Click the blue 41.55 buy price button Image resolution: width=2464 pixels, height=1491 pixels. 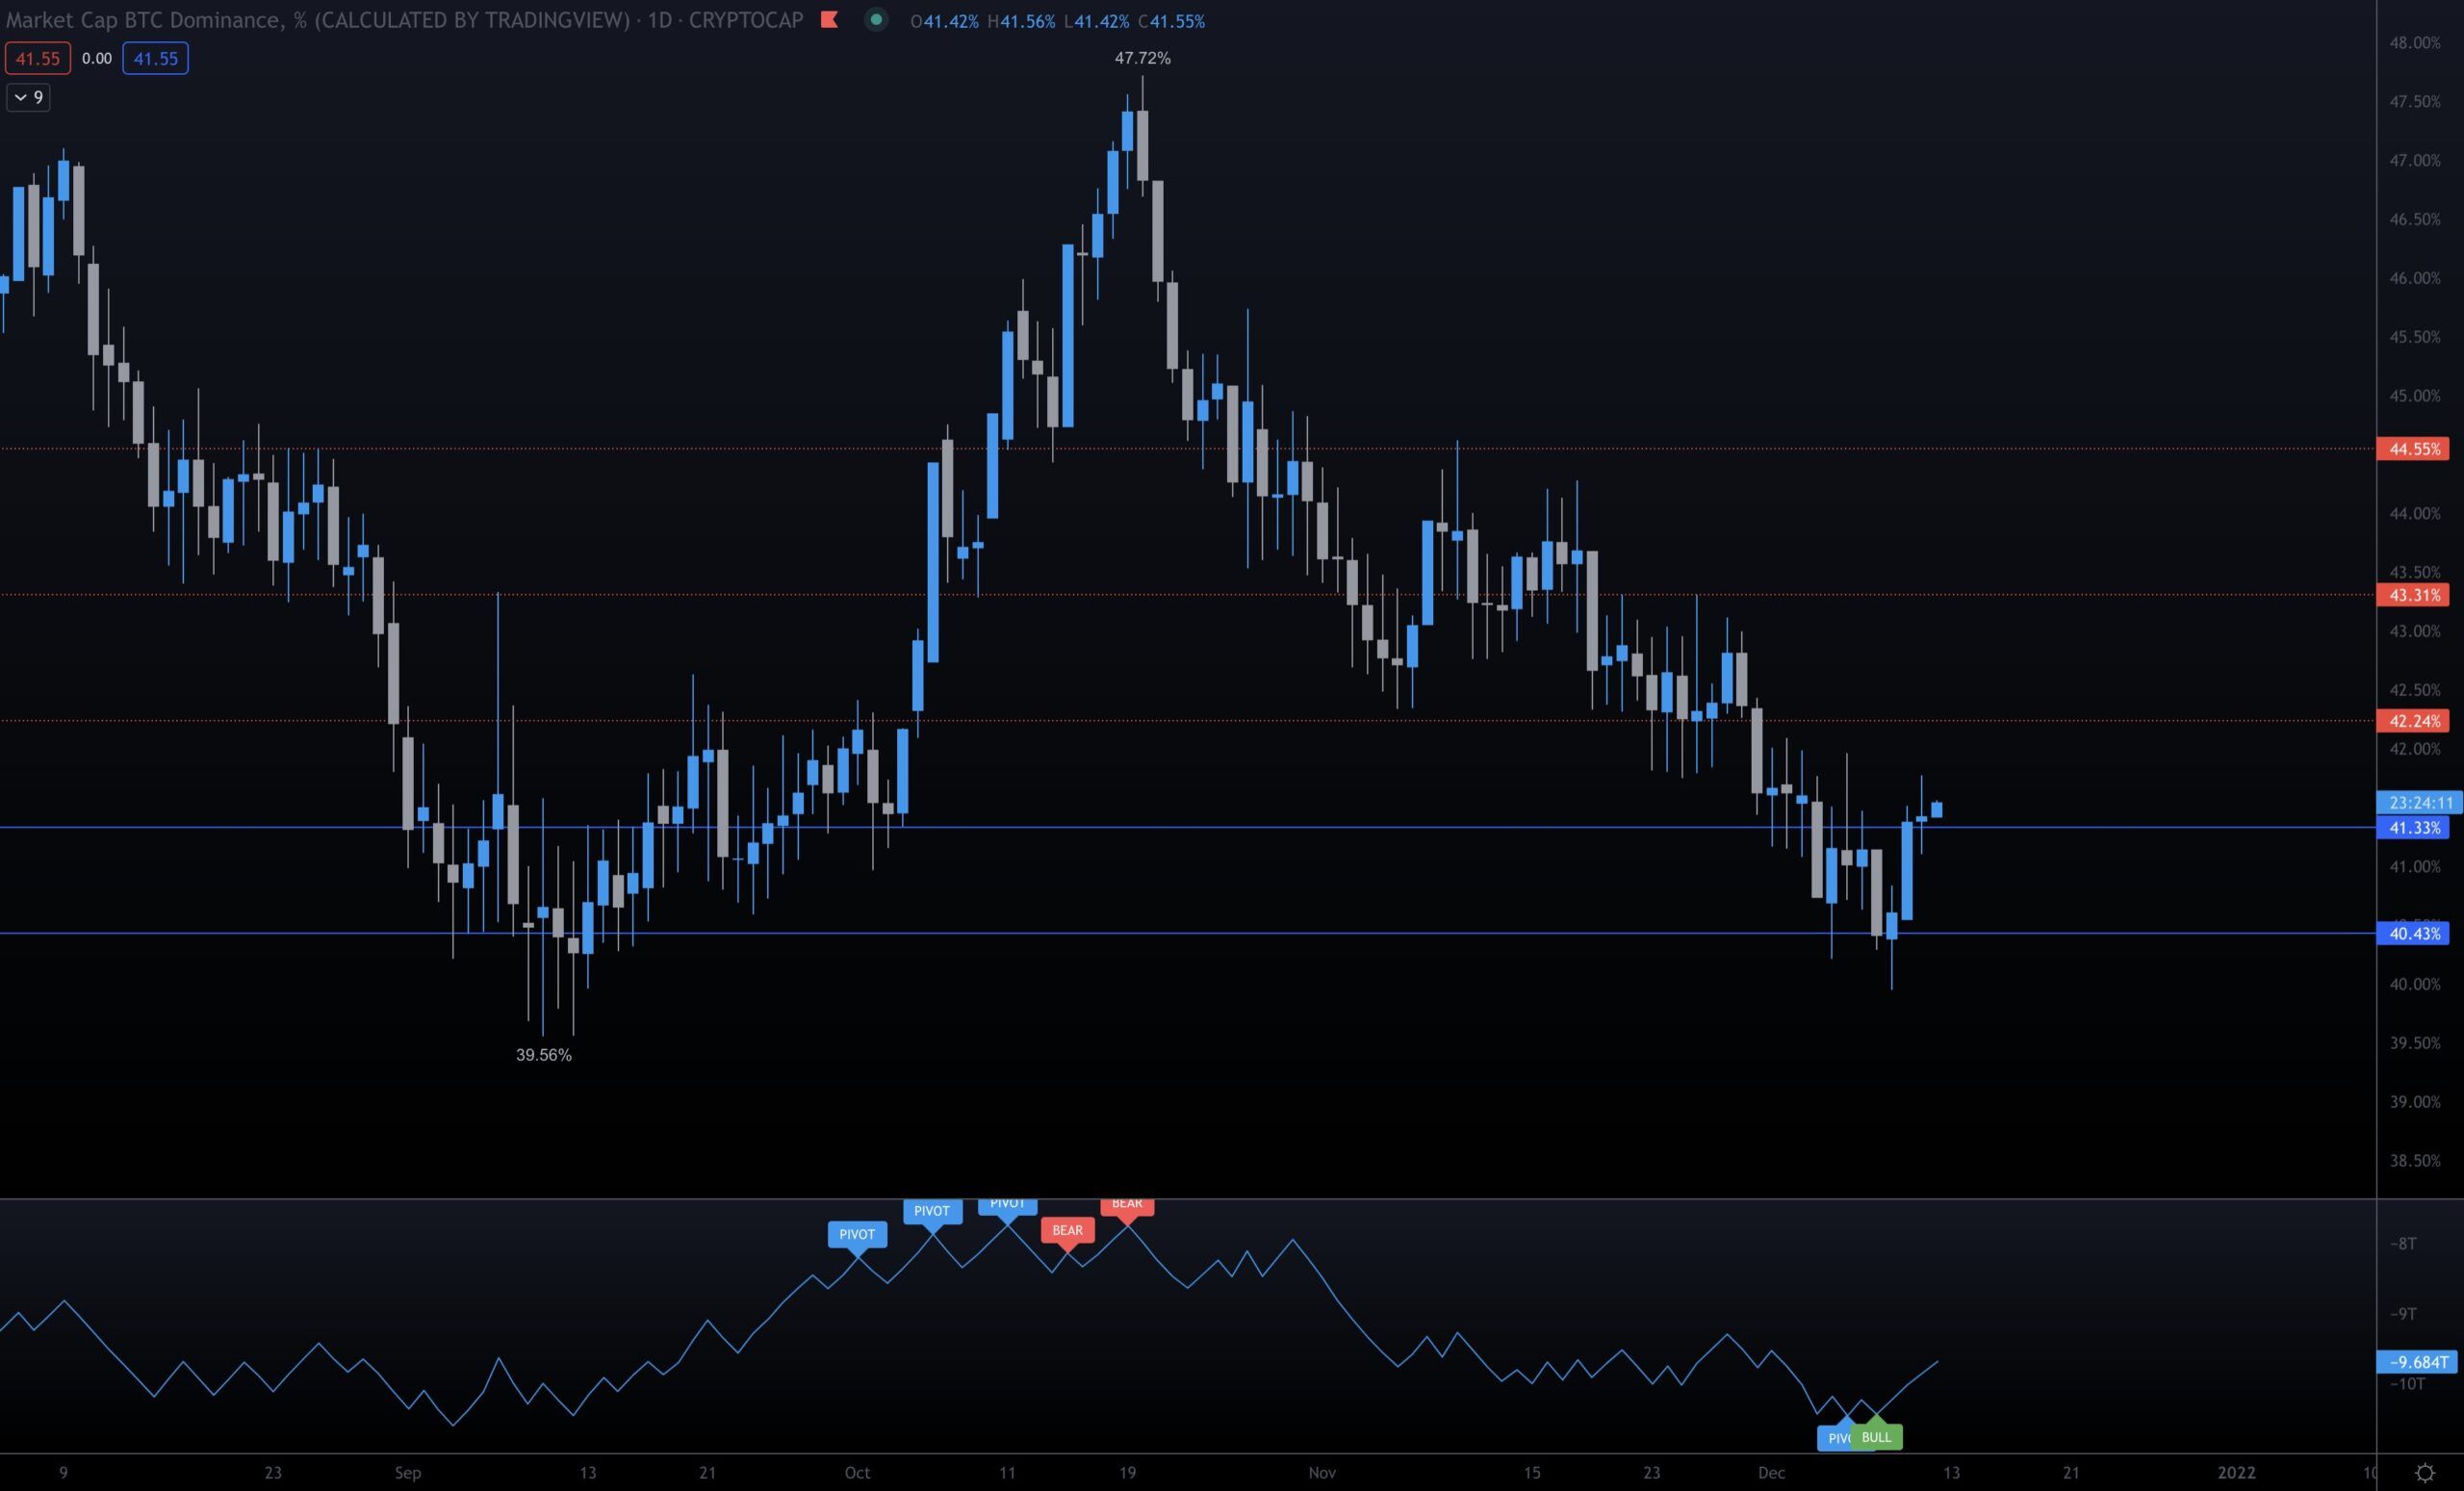point(155,59)
